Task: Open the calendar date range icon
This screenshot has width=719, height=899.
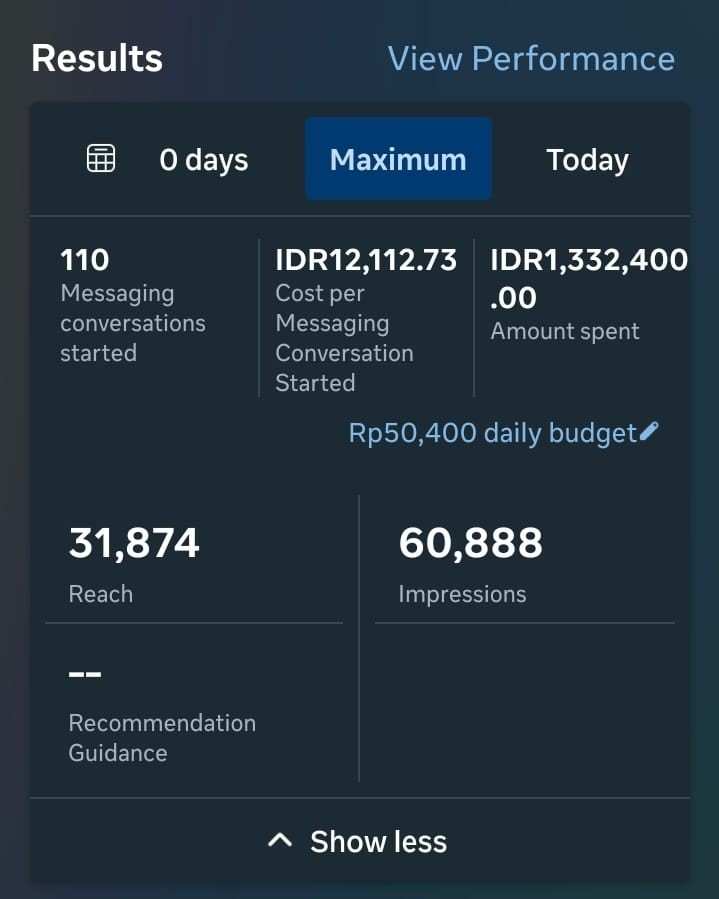Action: tap(101, 159)
